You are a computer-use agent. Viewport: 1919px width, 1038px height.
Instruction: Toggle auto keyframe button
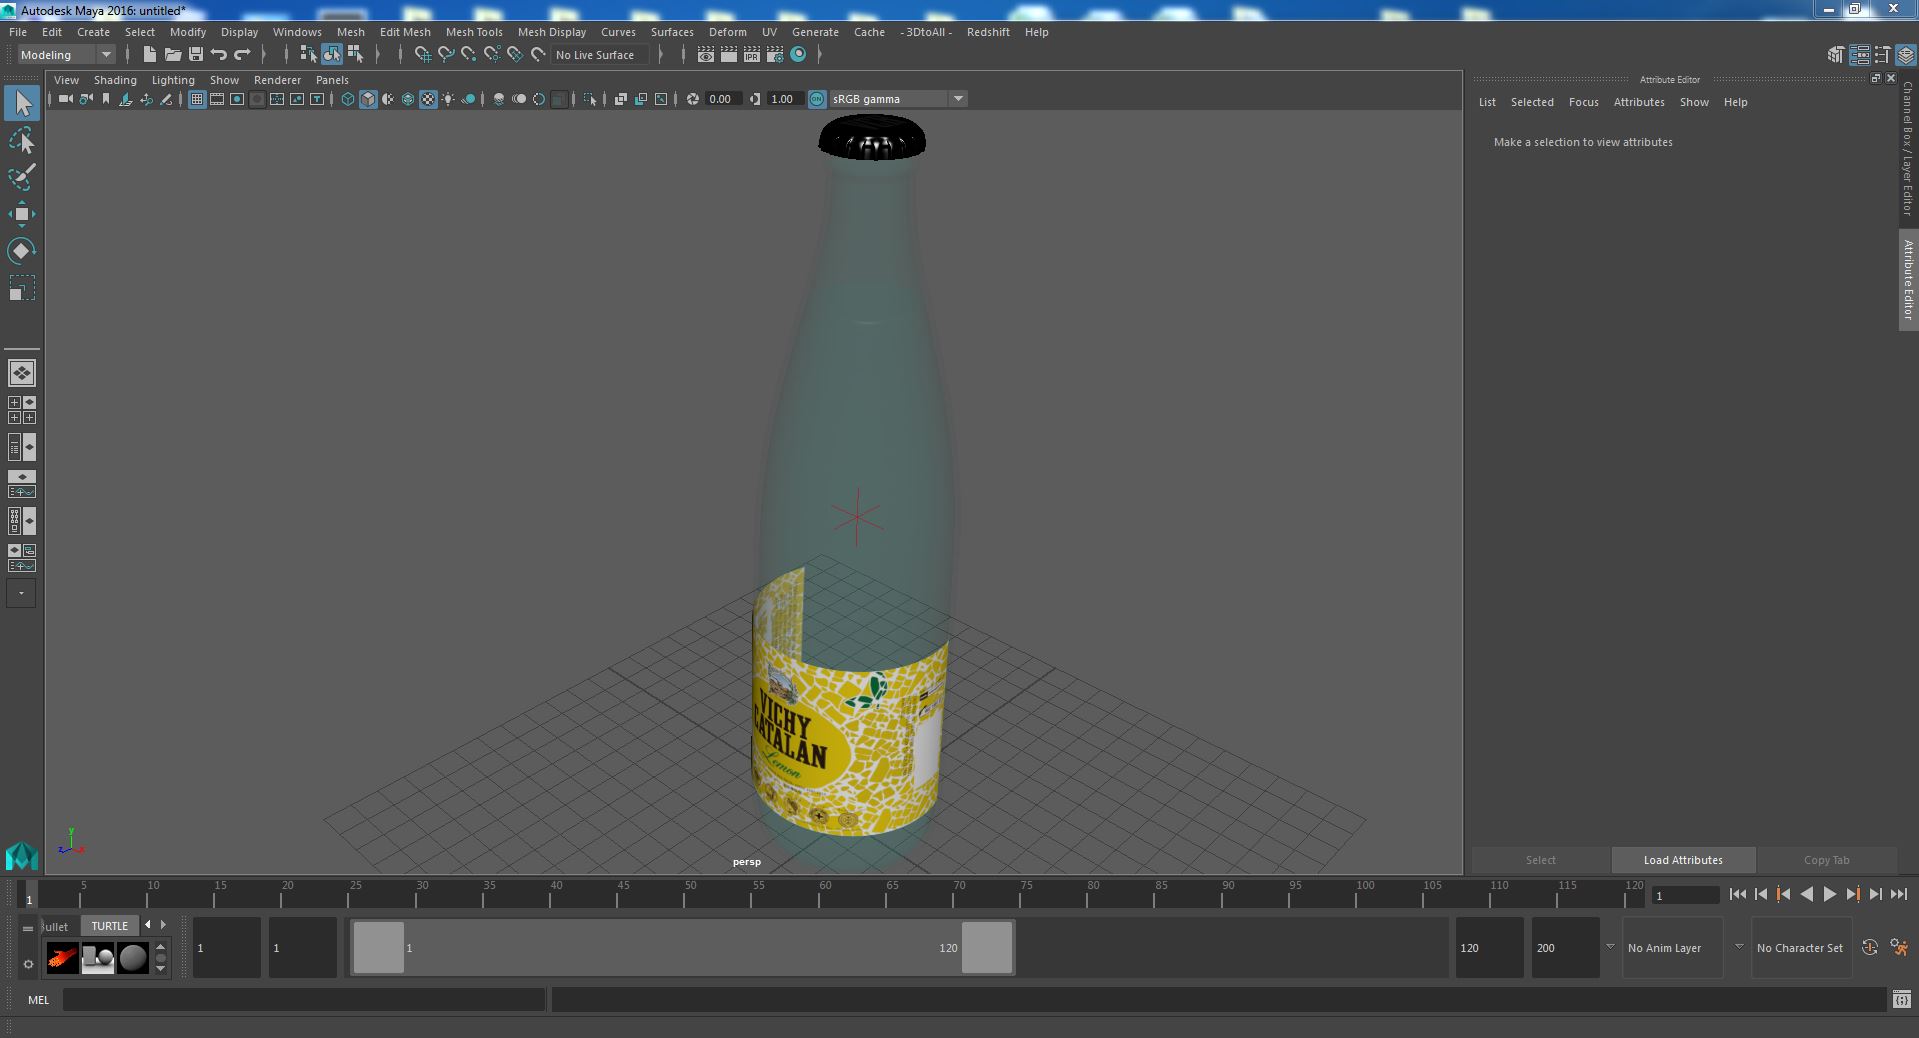(1869, 948)
